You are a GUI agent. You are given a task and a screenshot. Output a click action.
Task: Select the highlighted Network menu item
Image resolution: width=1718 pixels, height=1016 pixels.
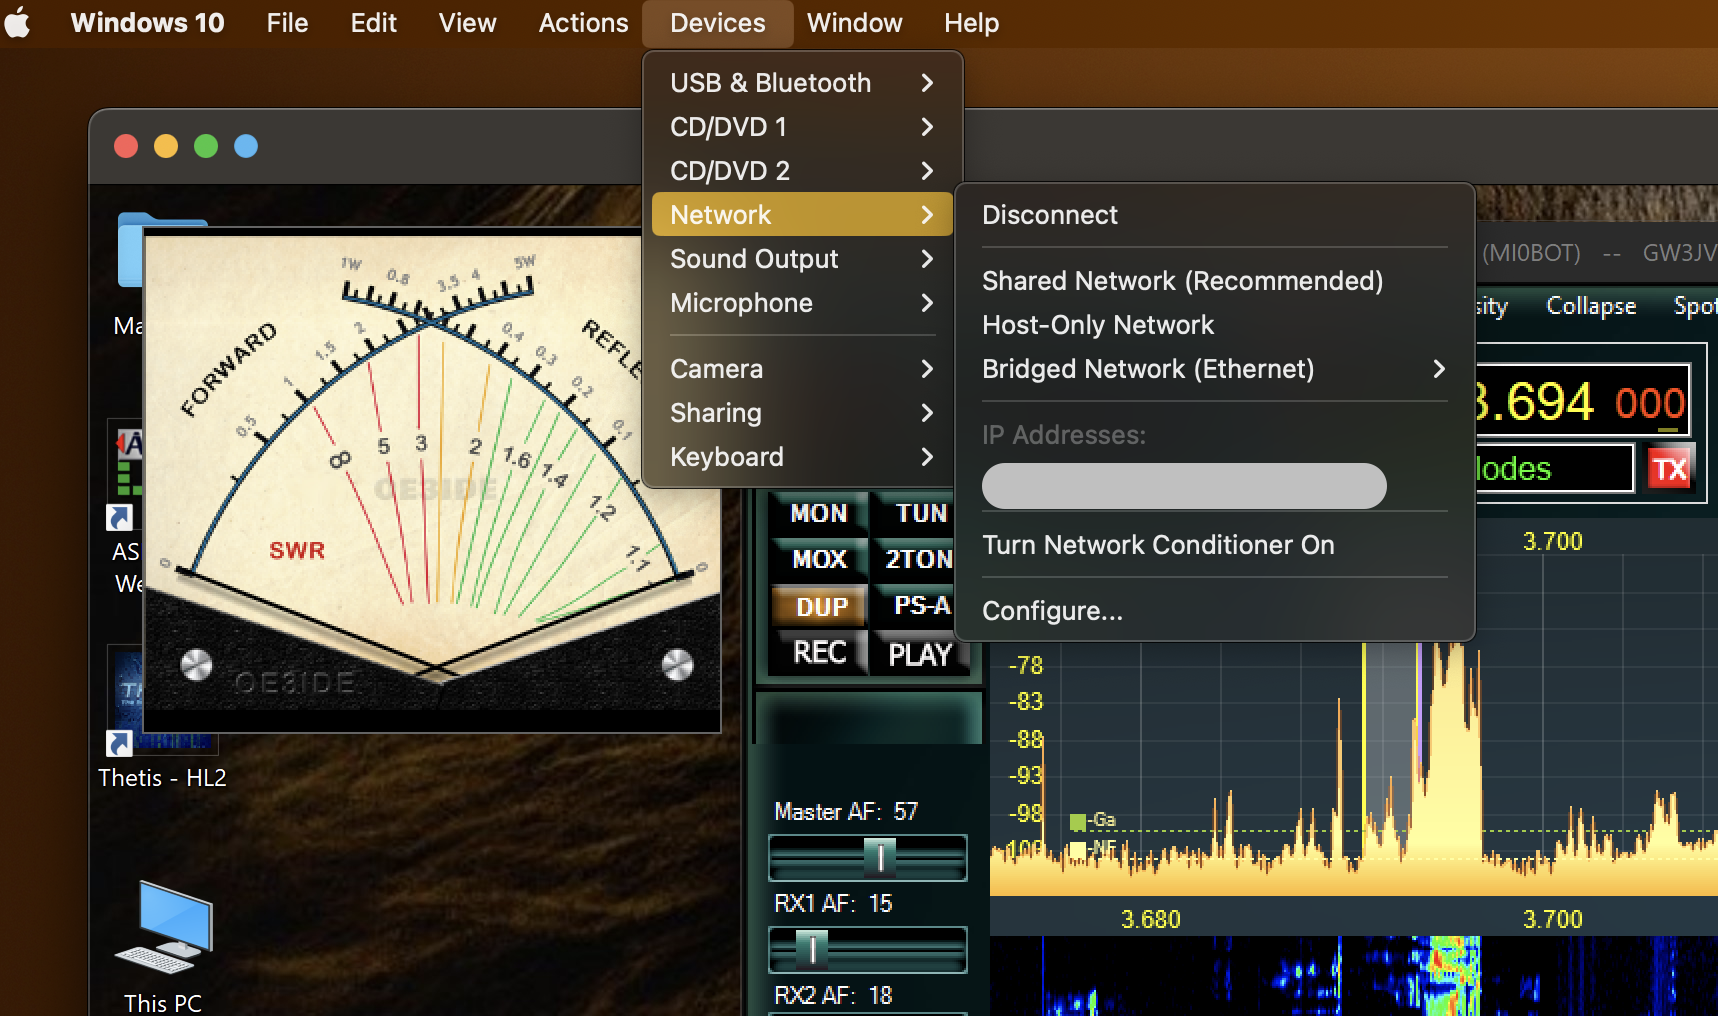tap(802, 214)
